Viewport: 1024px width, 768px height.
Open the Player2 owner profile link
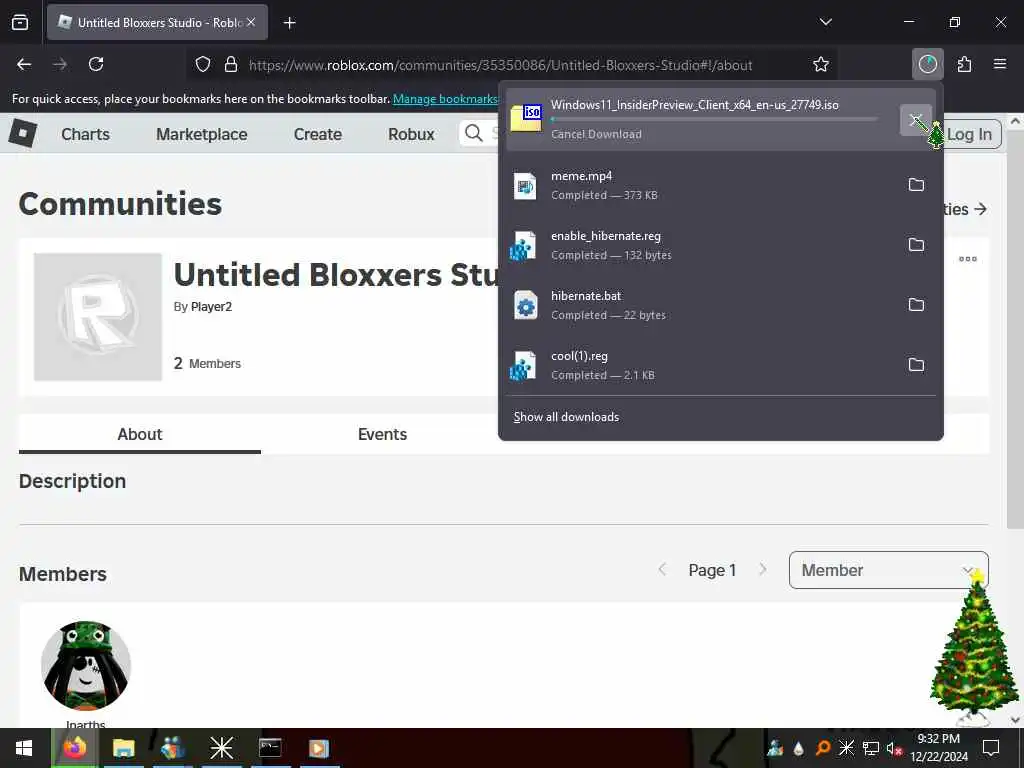[211, 307]
